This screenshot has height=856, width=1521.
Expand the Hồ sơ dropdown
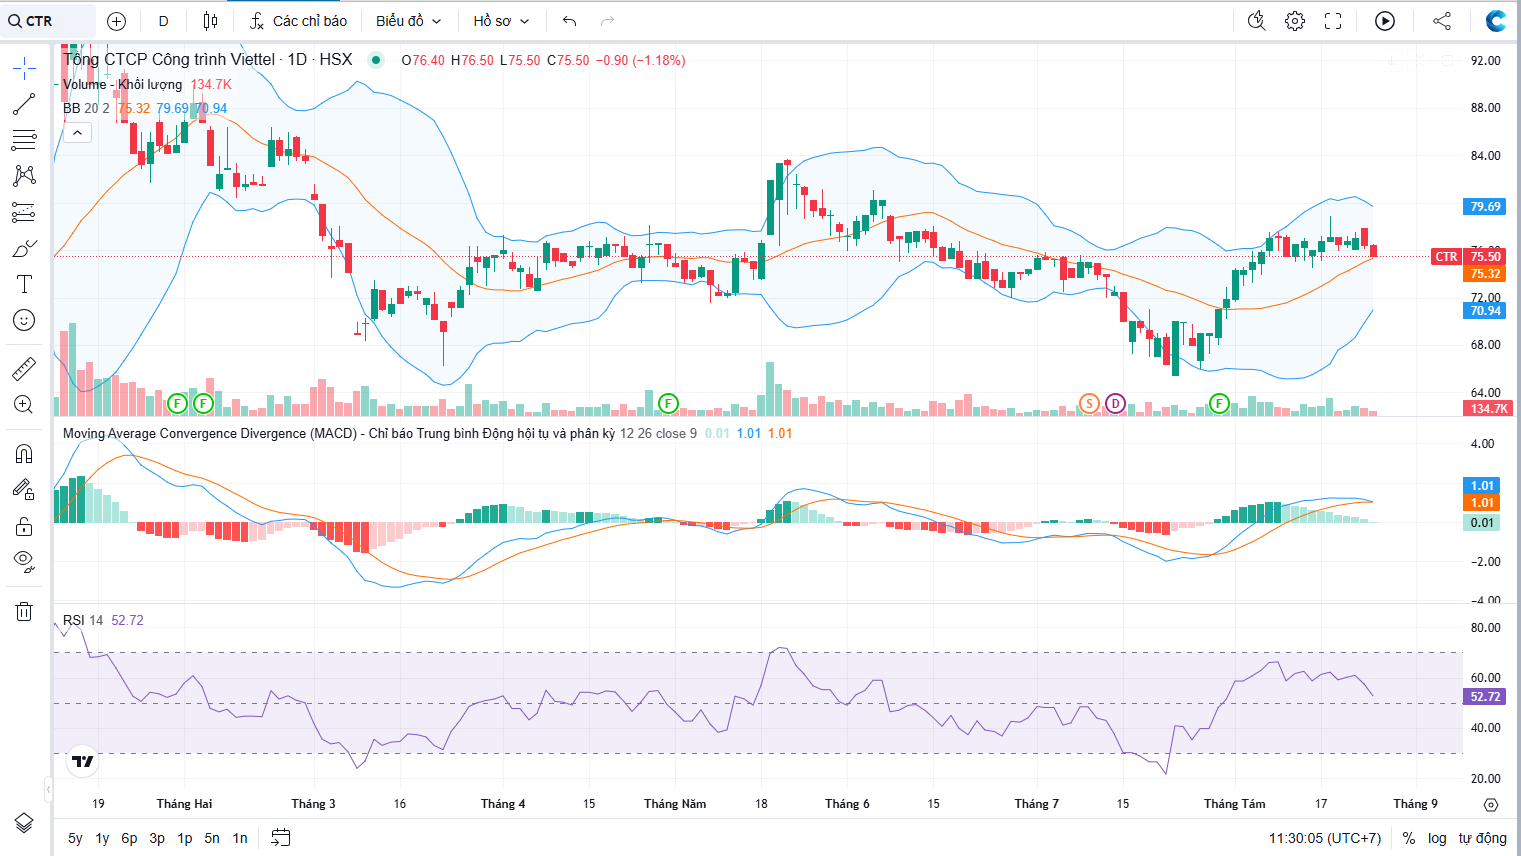coord(501,21)
